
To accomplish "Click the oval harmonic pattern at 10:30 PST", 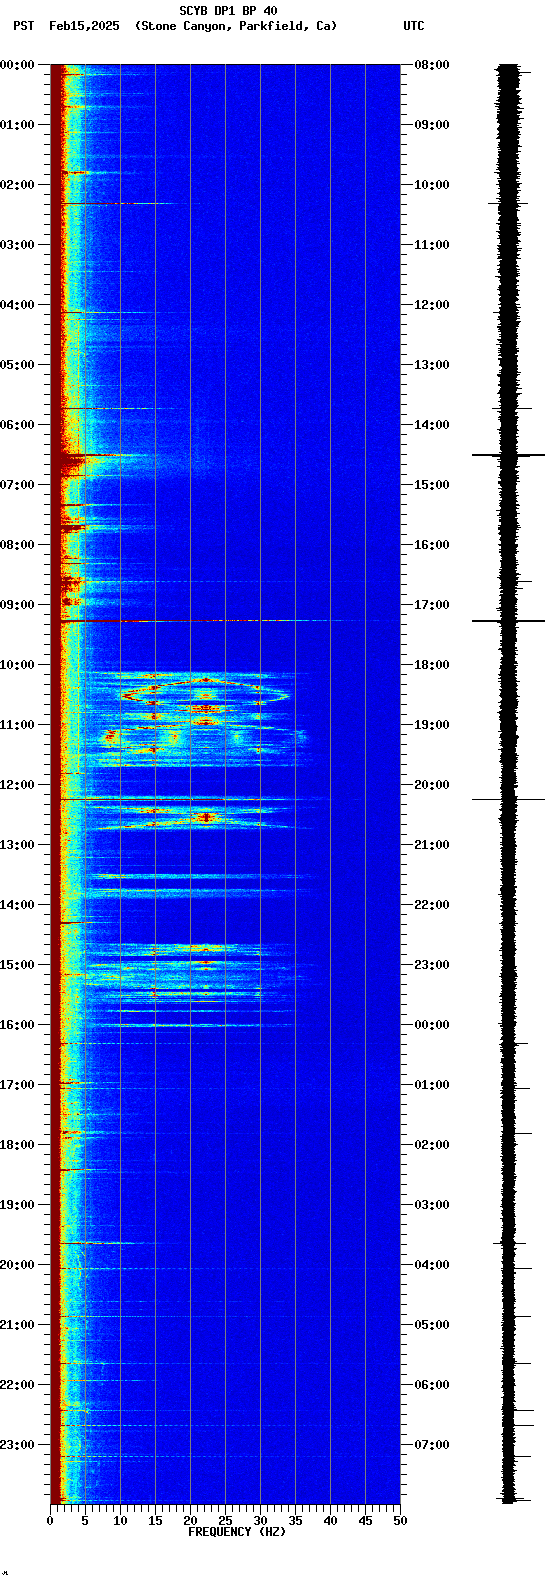I will (206, 693).
